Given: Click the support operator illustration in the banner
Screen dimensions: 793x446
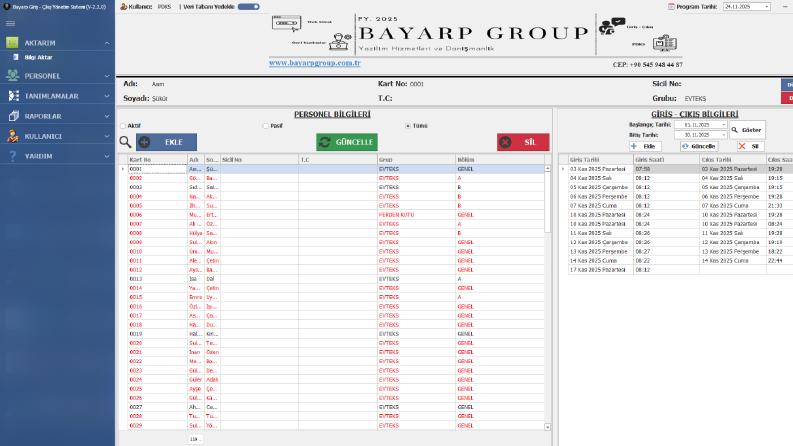Looking at the screenshot, I should (x=340, y=42).
